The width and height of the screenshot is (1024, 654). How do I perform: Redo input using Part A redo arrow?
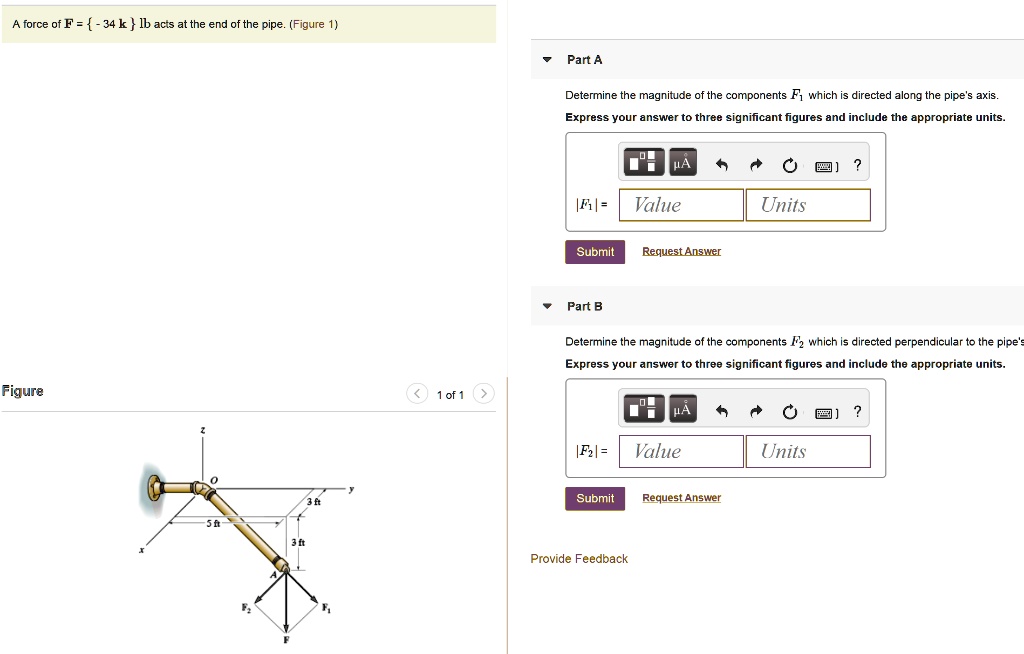tap(755, 162)
